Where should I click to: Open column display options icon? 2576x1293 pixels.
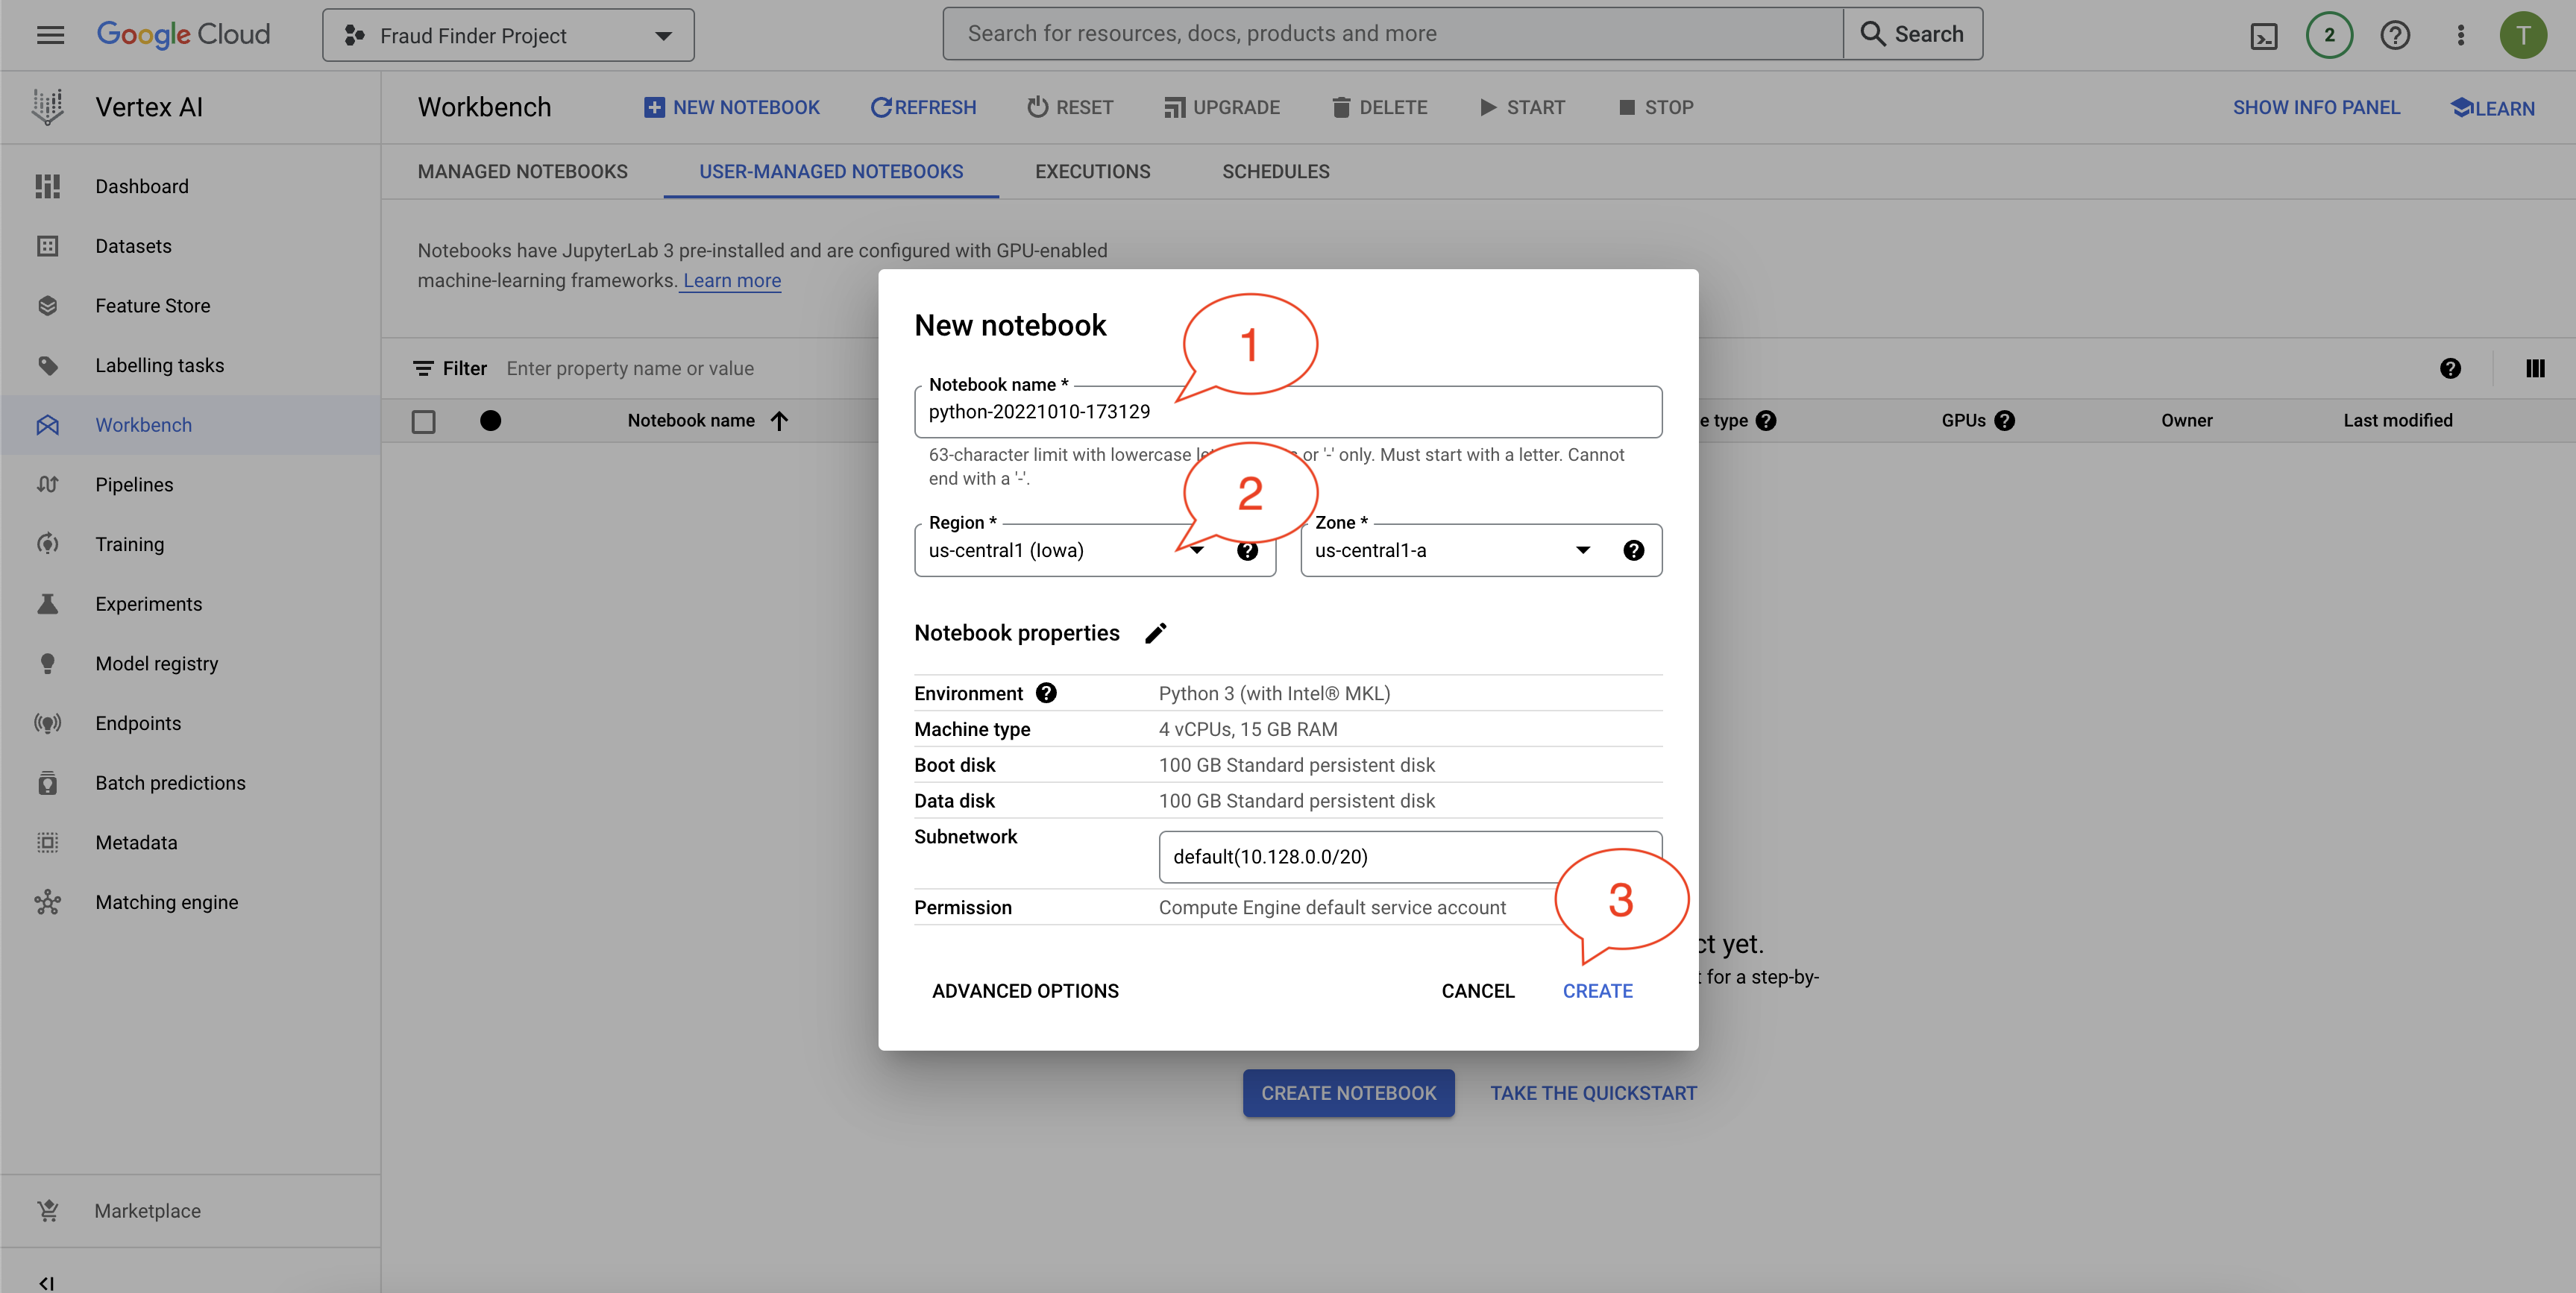point(2534,368)
